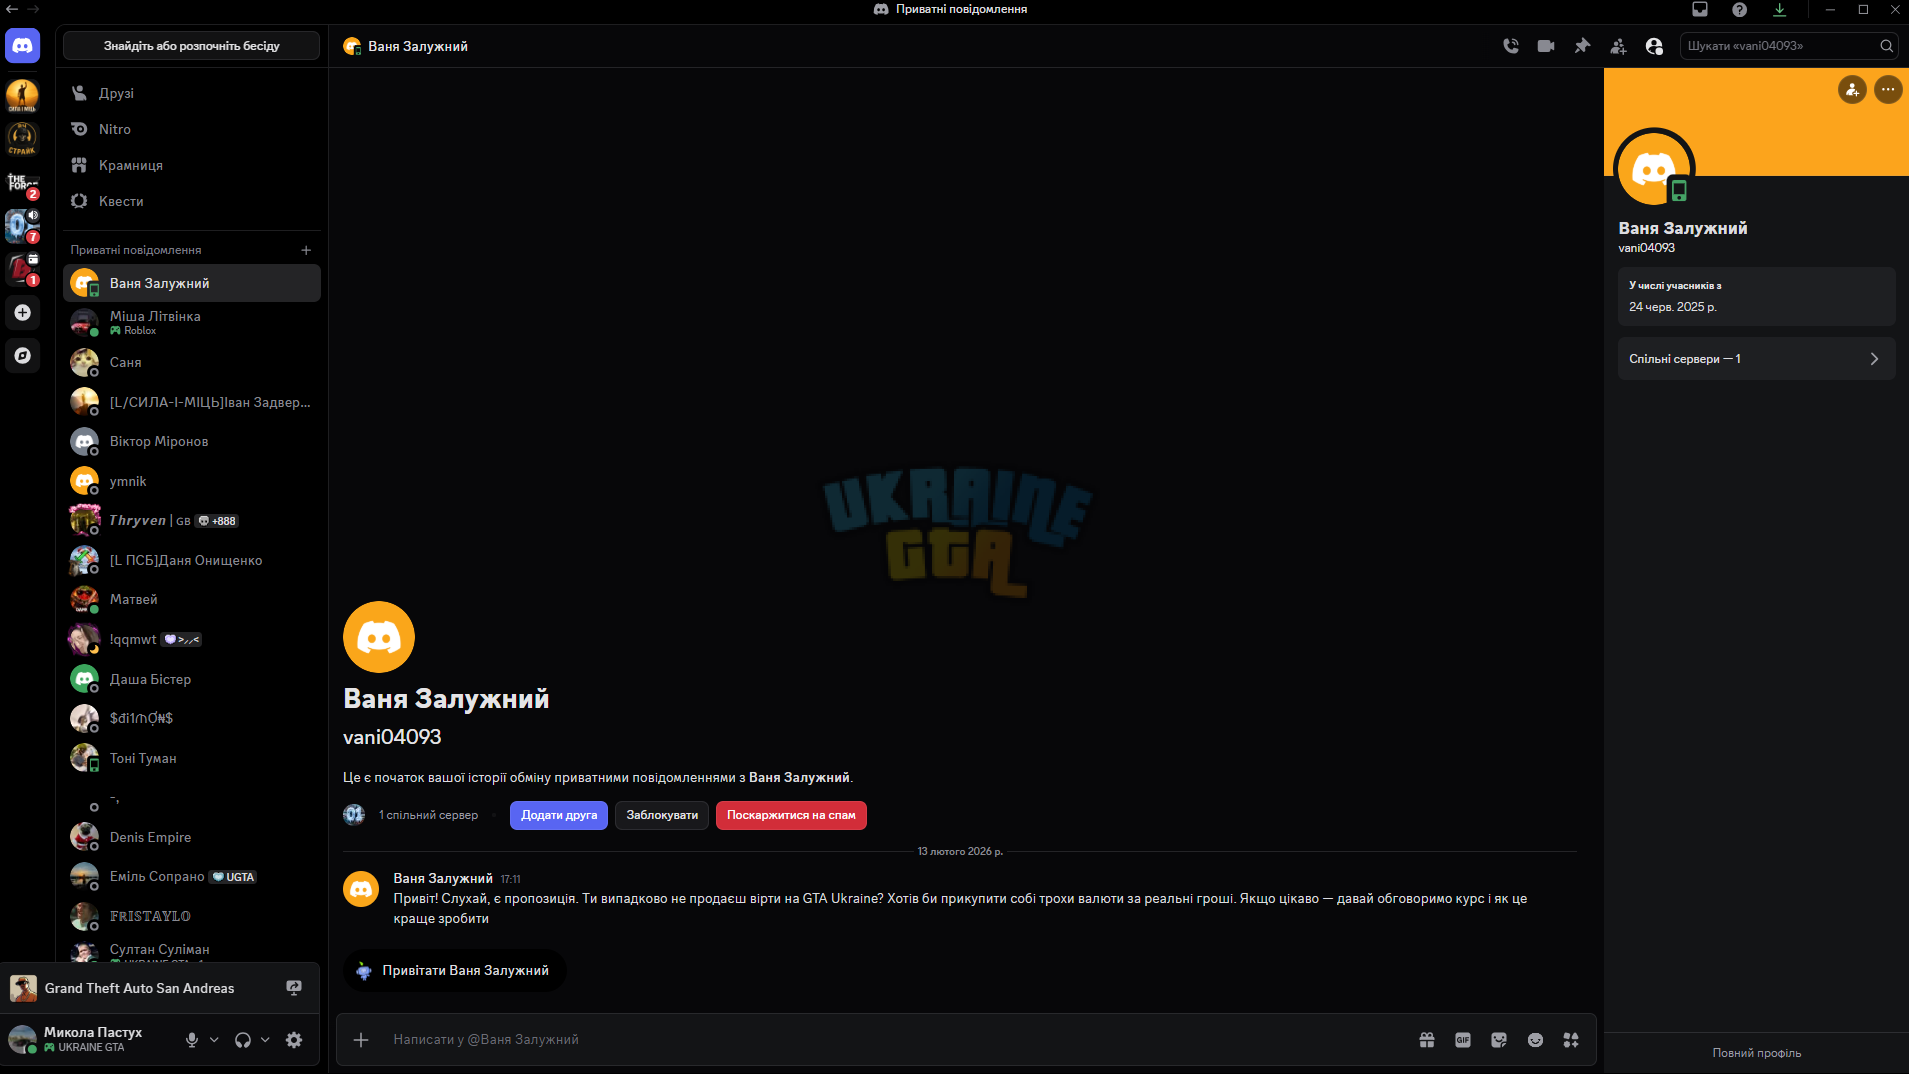Click the search icon in header
The width and height of the screenshot is (1909, 1074).
1886,46
